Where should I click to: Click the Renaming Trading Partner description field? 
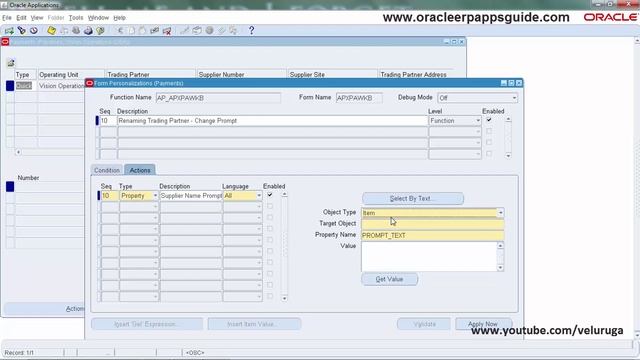coord(272,121)
